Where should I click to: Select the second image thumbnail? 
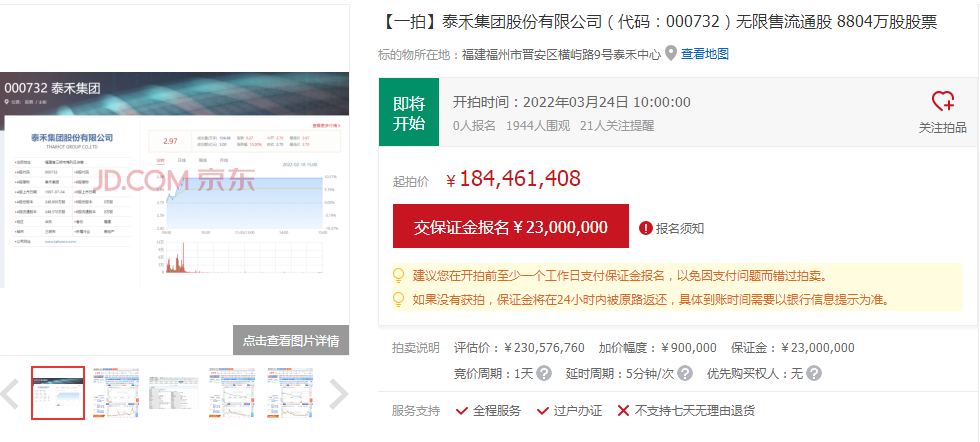point(115,392)
